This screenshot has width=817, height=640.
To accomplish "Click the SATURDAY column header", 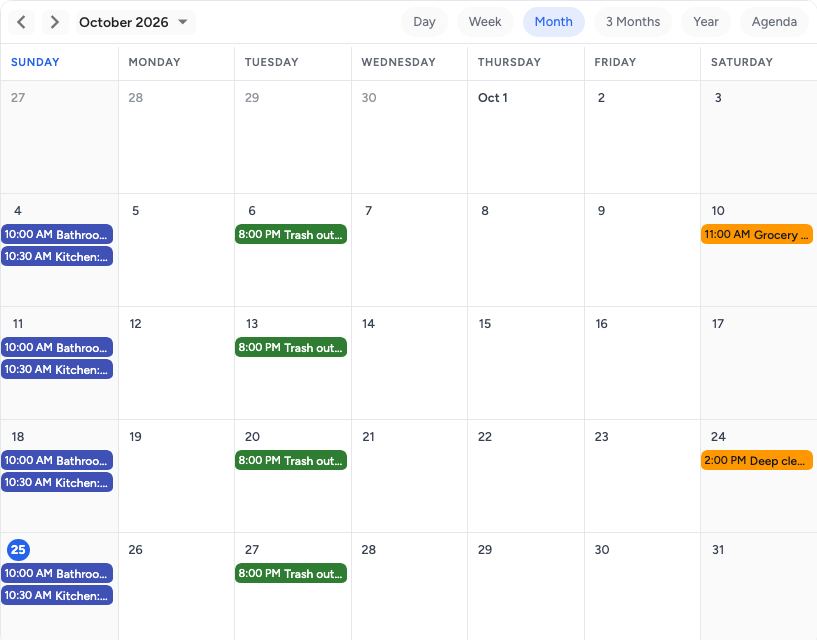I will [x=741, y=63].
